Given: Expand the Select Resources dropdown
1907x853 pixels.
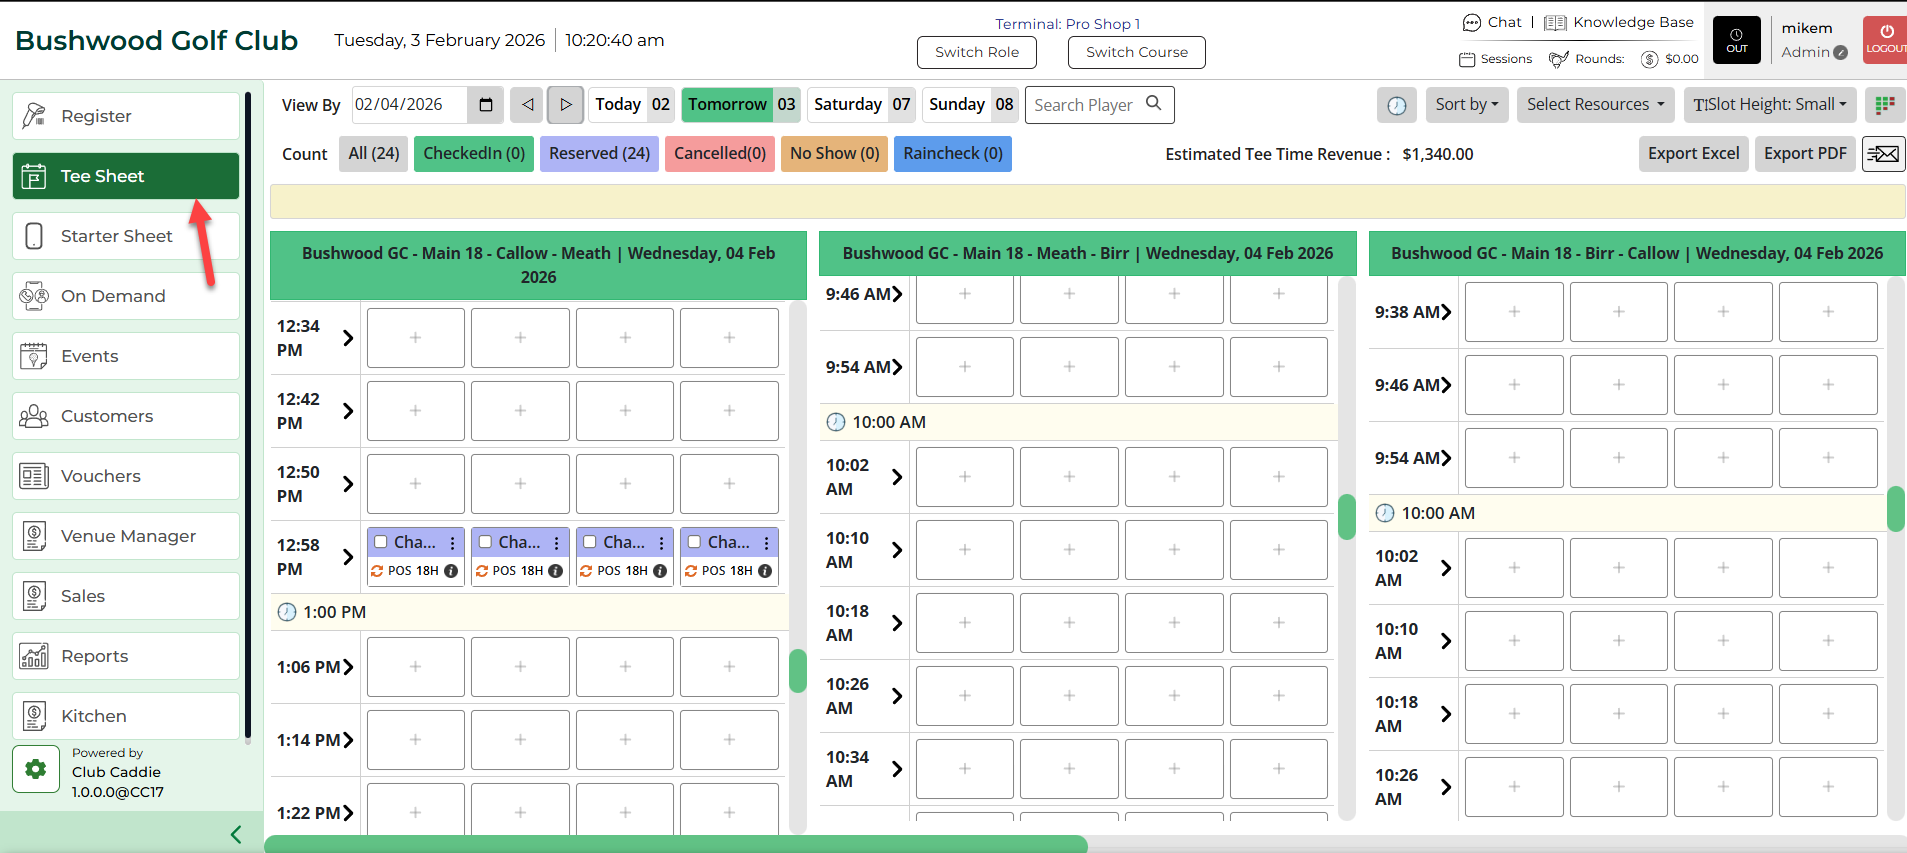Looking at the screenshot, I should pos(1595,105).
